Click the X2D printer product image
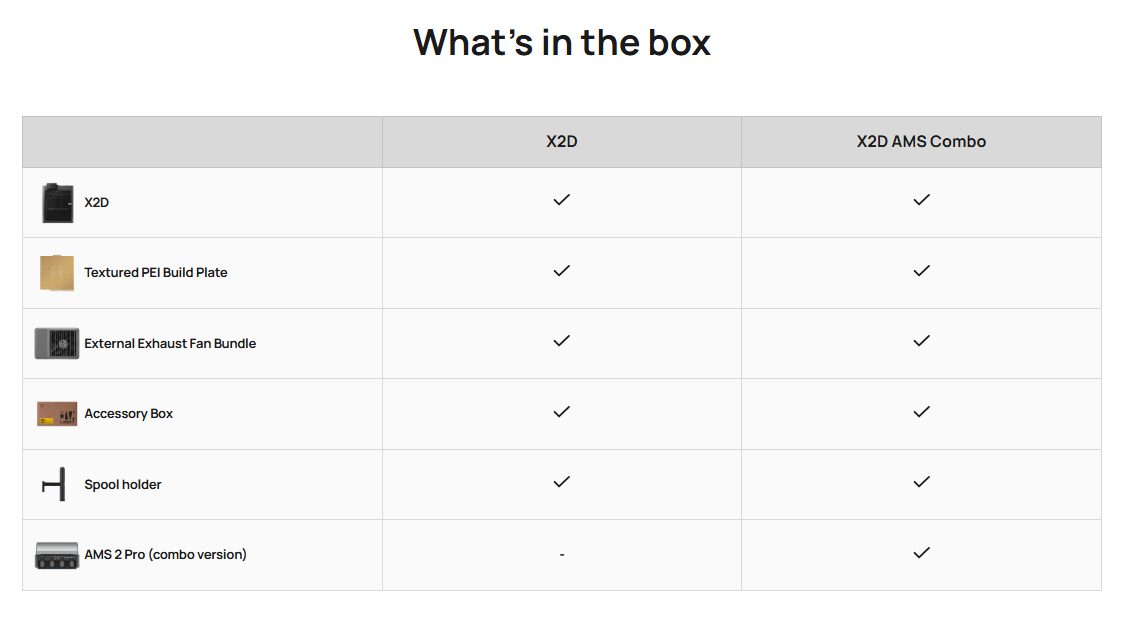This screenshot has height=631, width=1136. (x=57, y=203)
